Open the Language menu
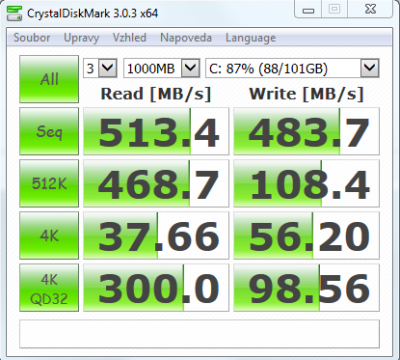This screenshot has height=360, width=400. pos(250,38)
